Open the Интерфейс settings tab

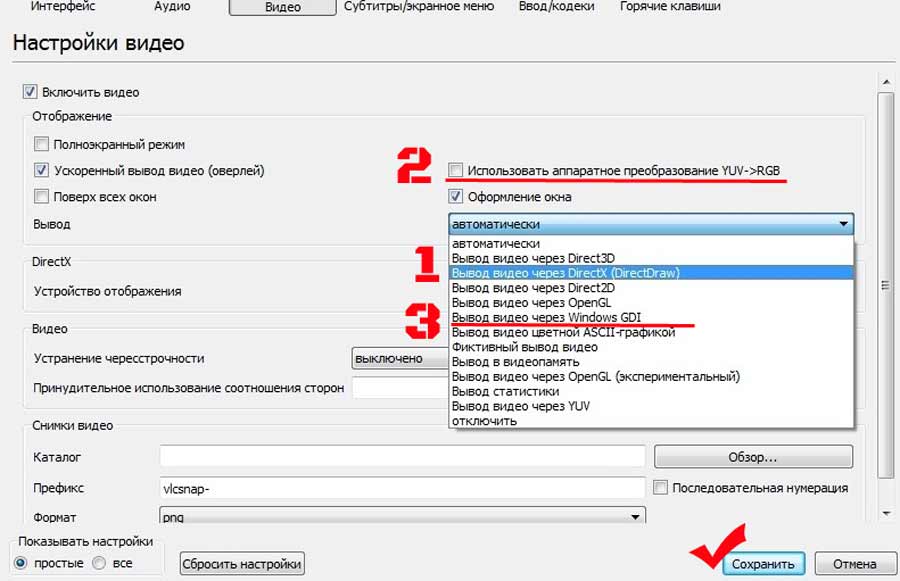coord(63,7)
